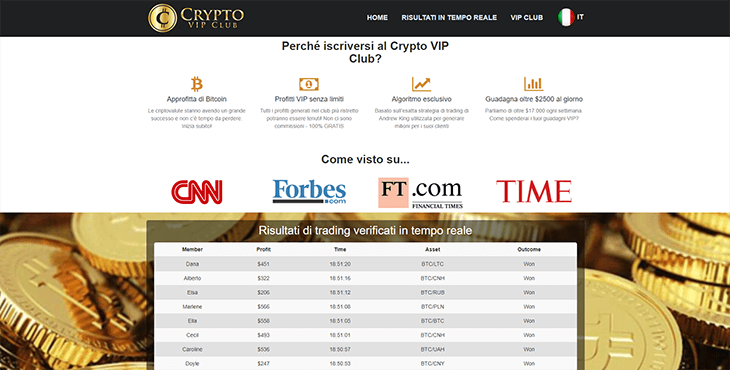The width and height of the screenshot is (730, 370).
Task: Click the $247 profit value
Action: click(264, 363)
